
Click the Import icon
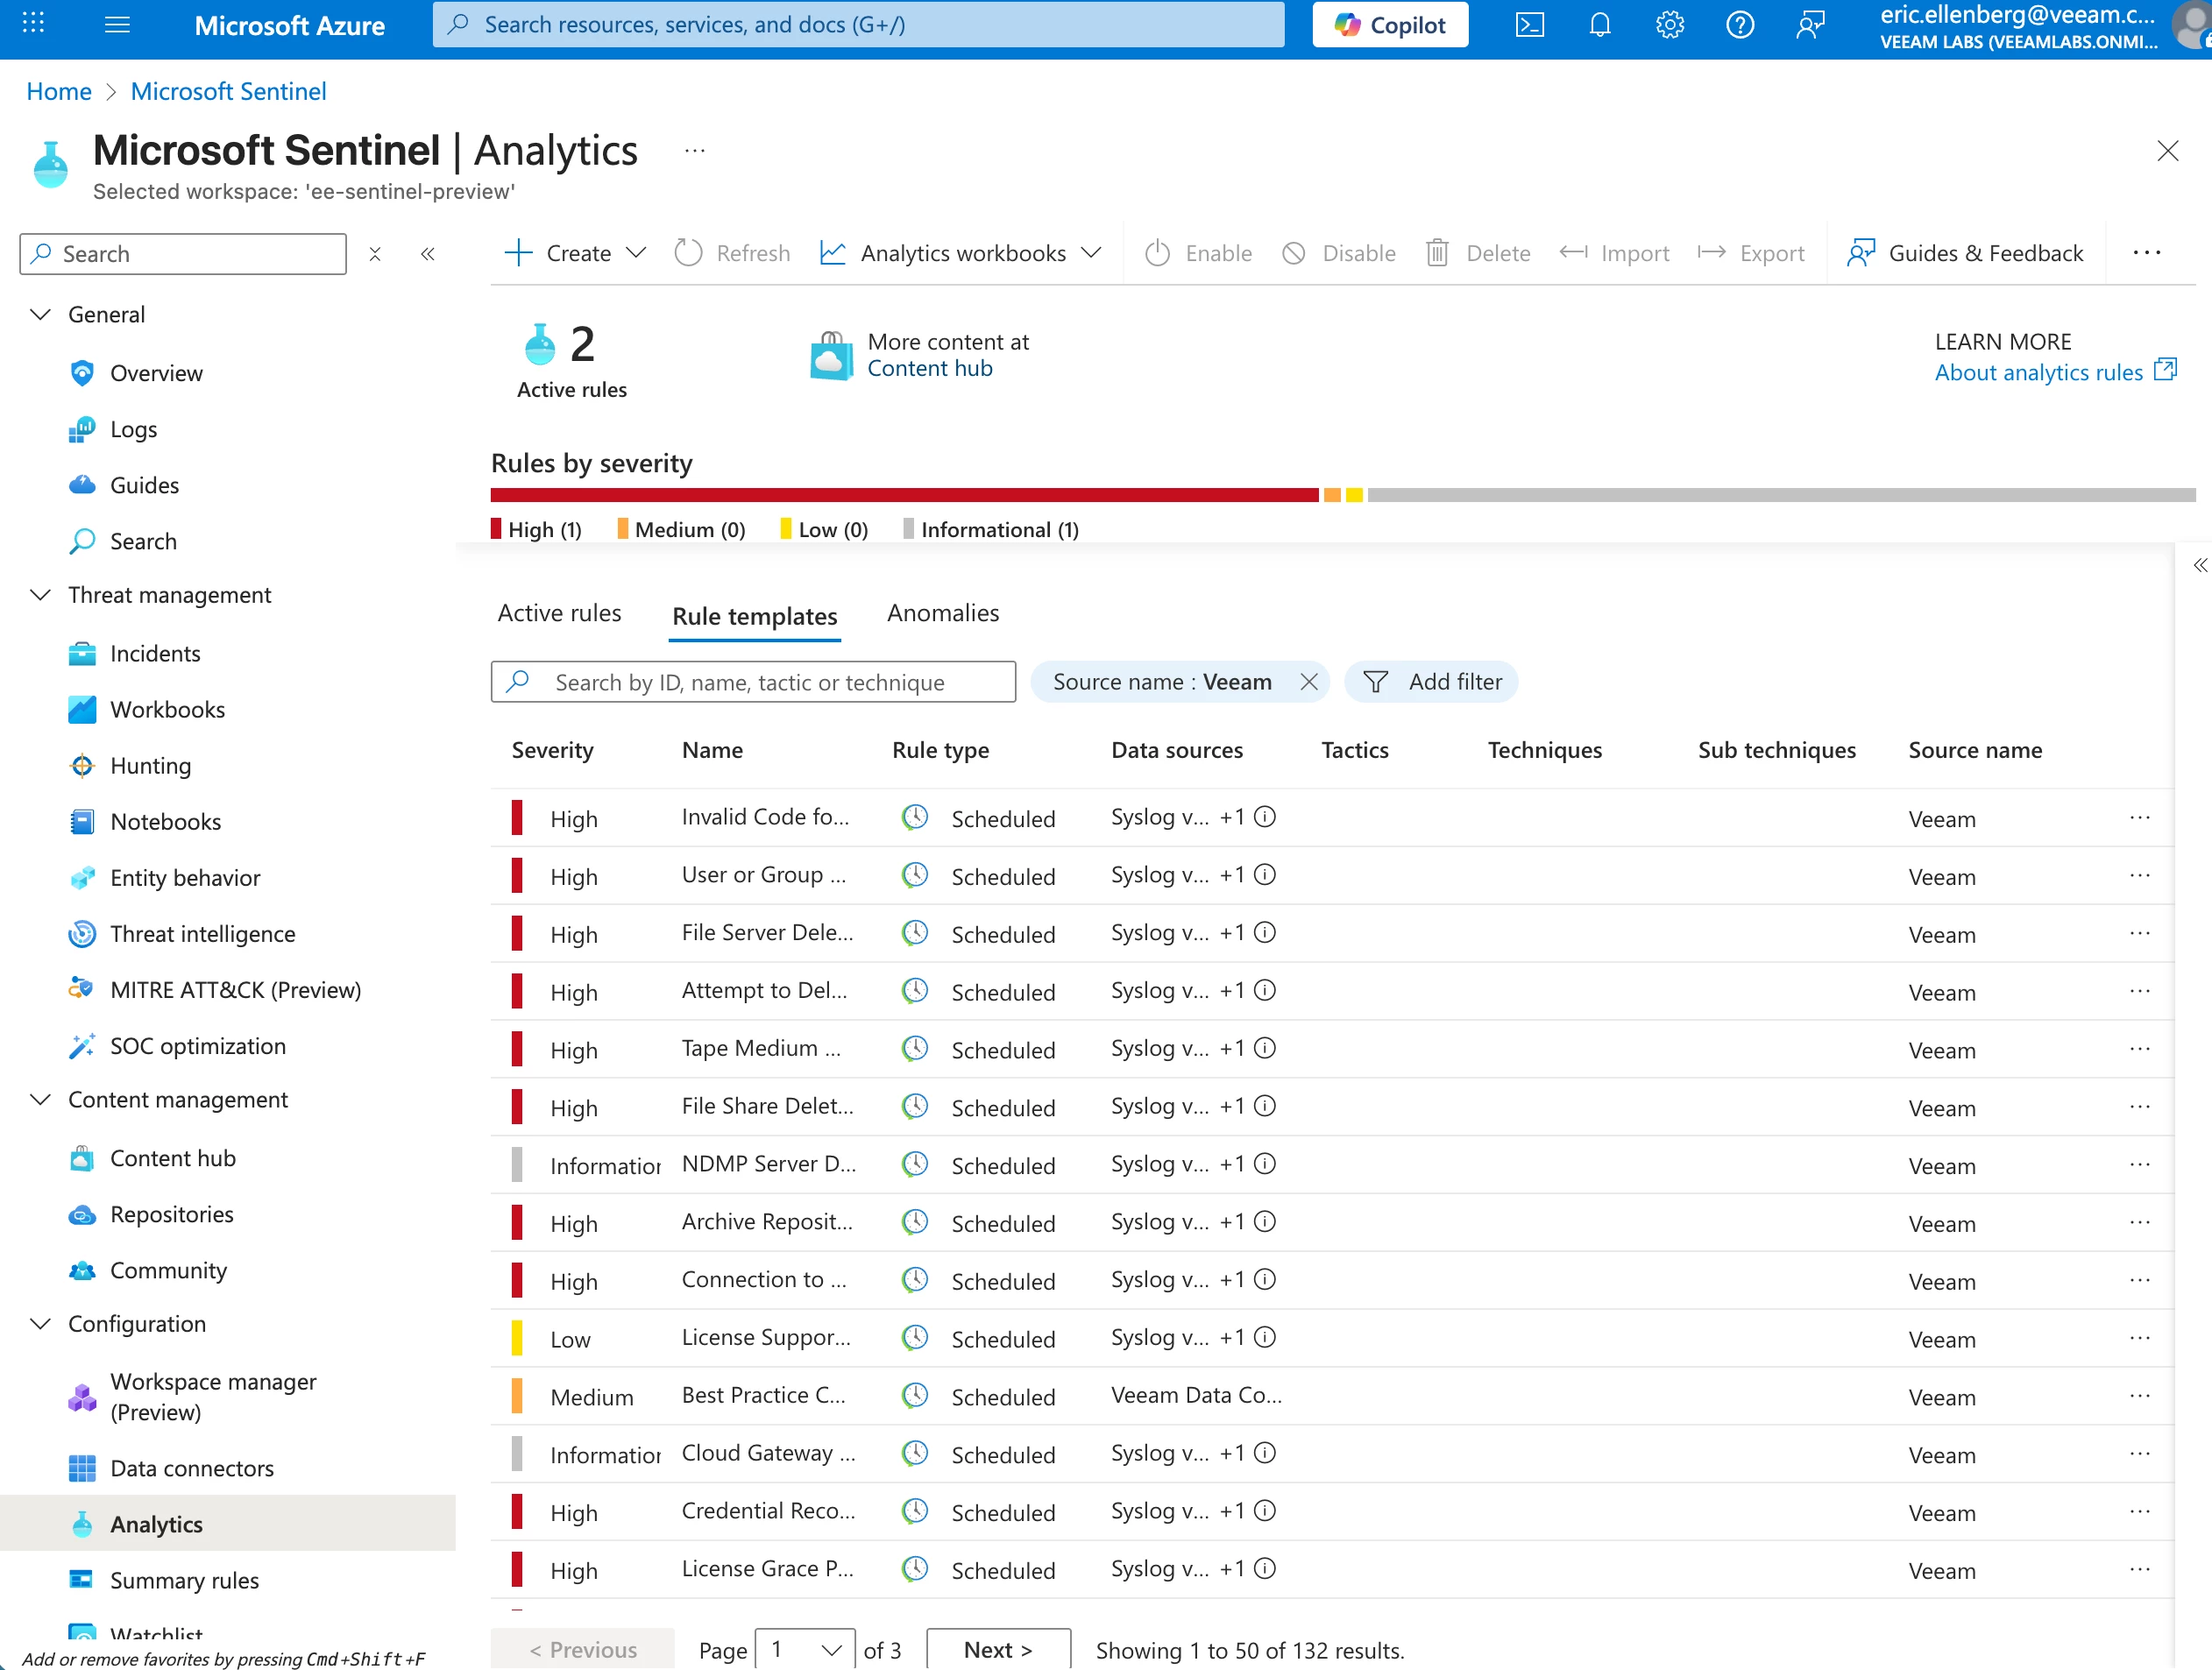click(1573, 253)
